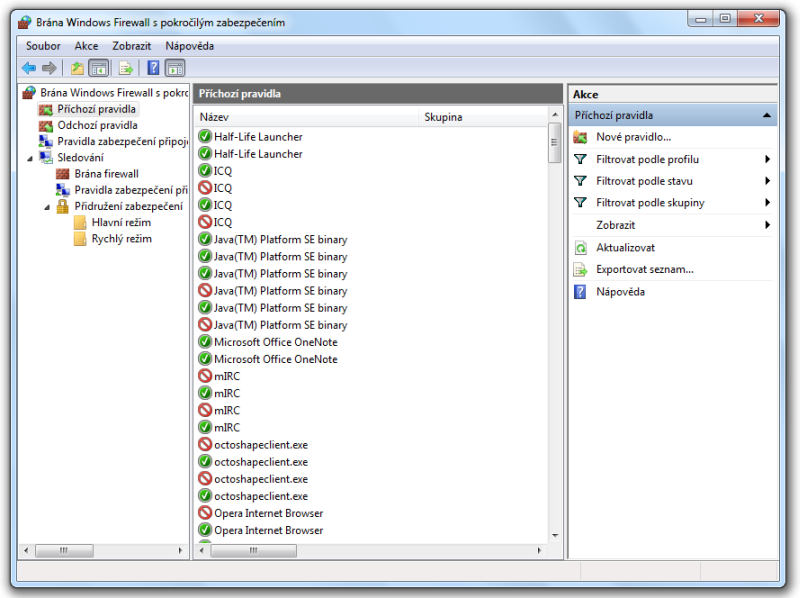The image size is (800, 598).
Task: Toggle the Action pane toolbar icon
Action: [175, 68]
